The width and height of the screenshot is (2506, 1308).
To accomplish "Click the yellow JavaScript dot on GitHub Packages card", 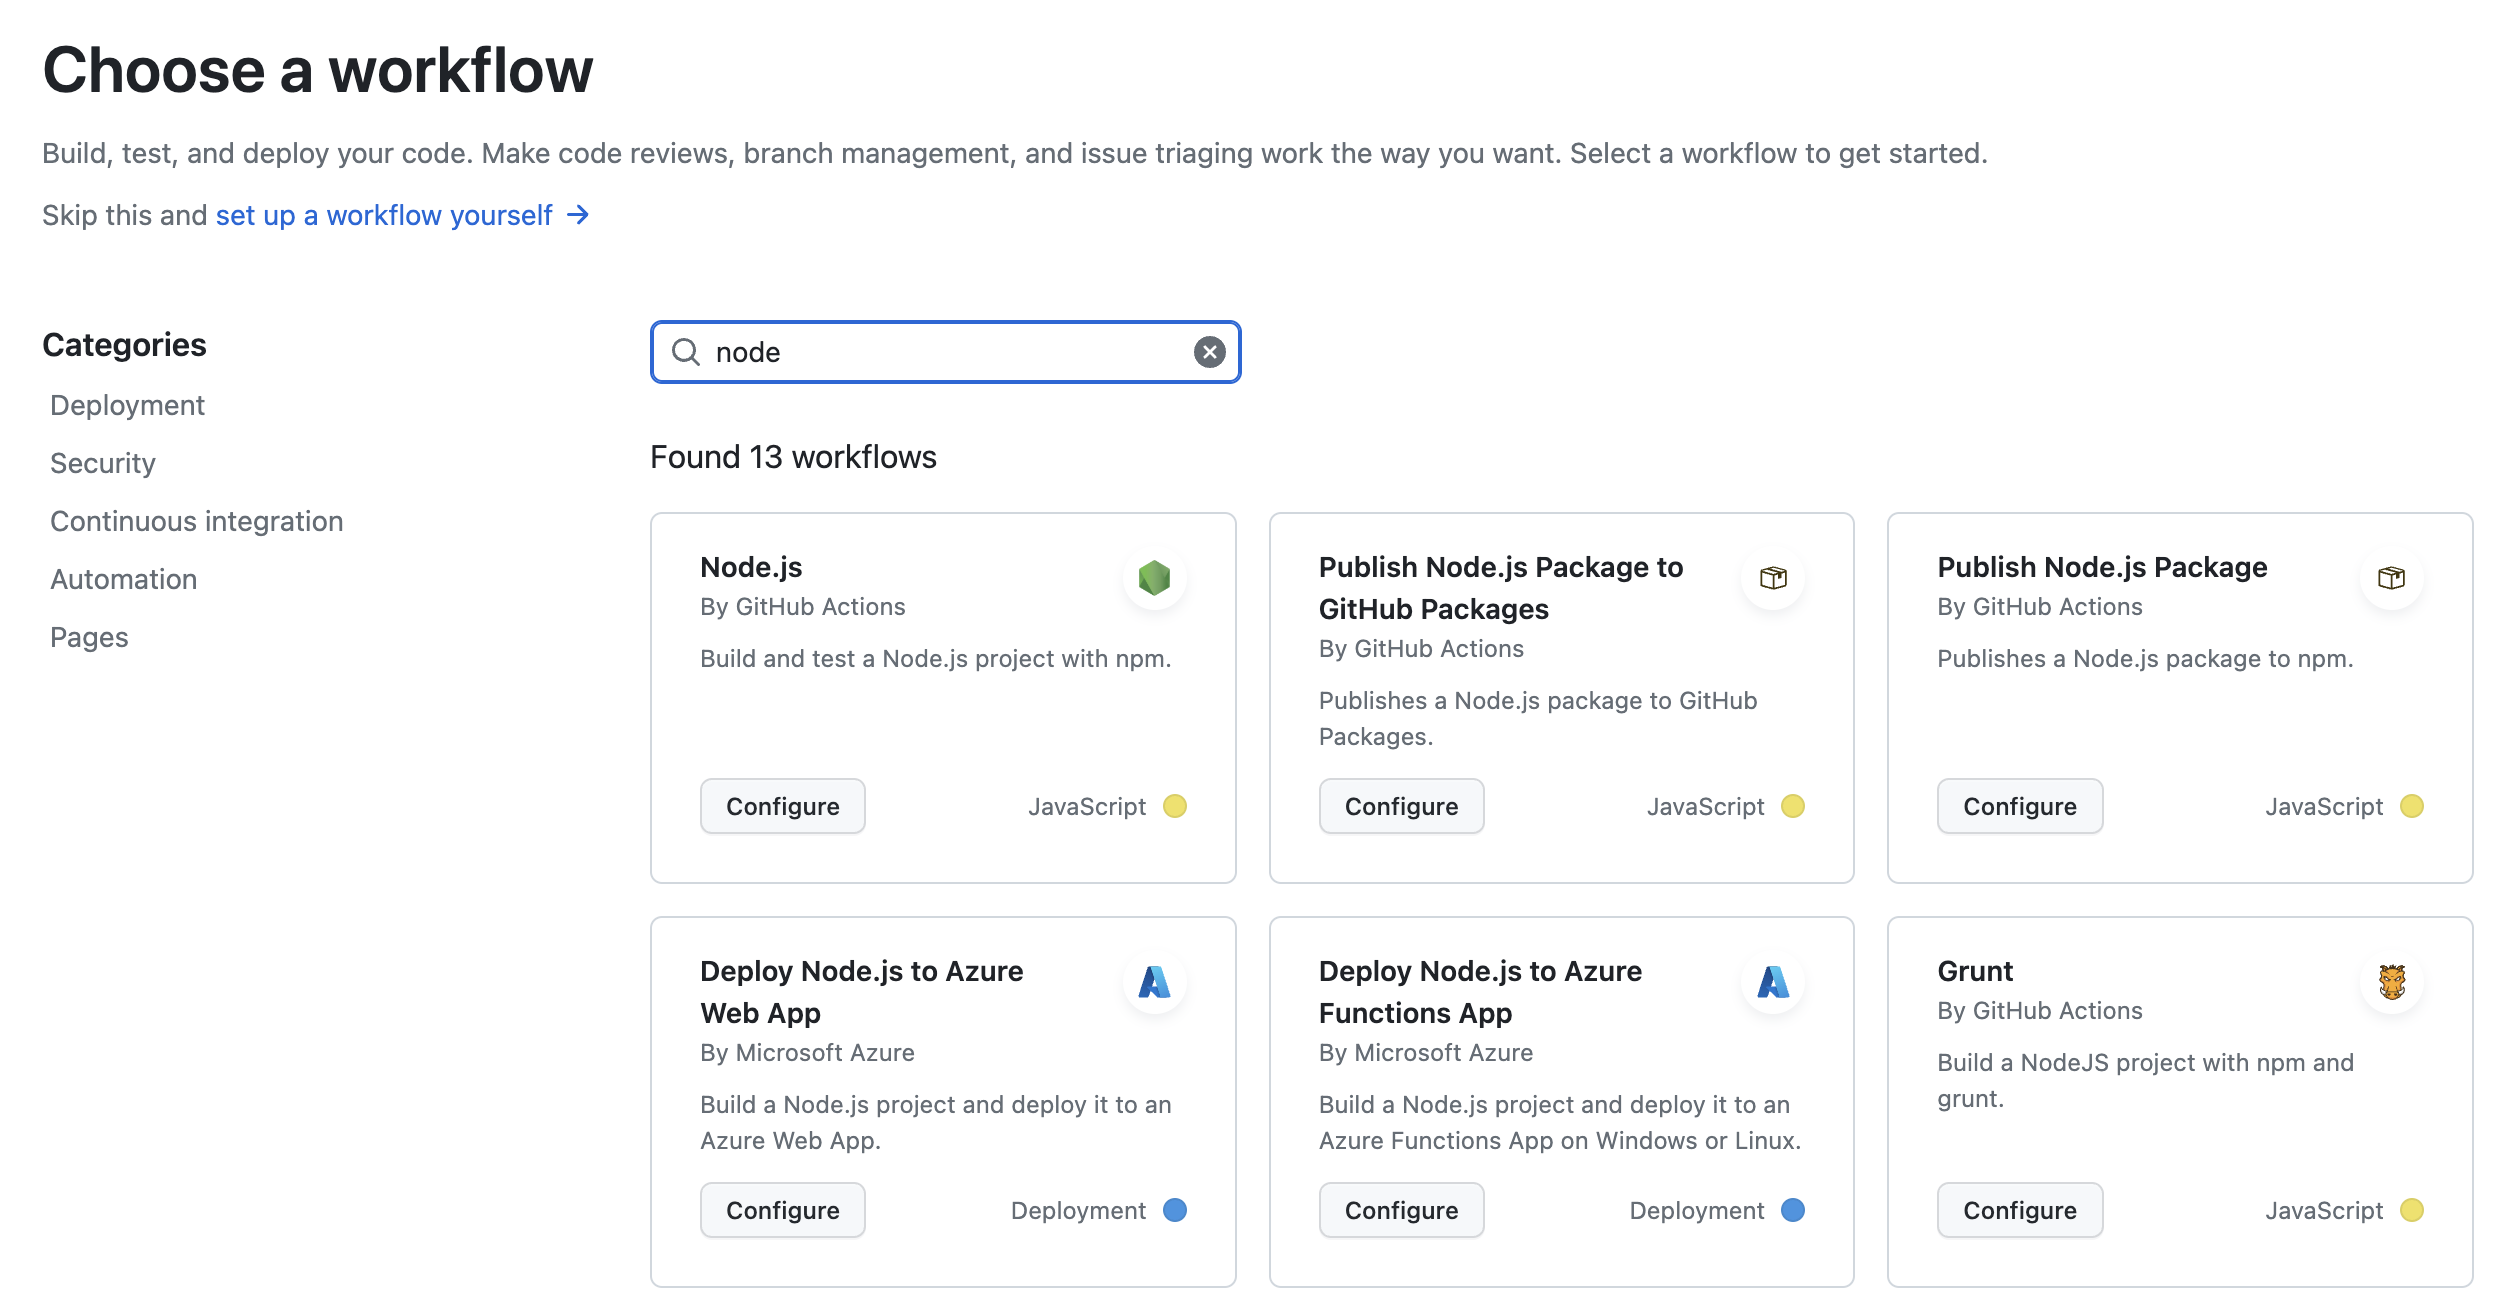I will pyautogui.click(x=1793, y=806).
